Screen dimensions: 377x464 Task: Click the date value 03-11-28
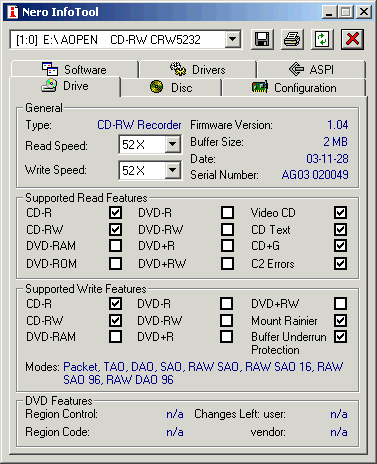point(327,159)
